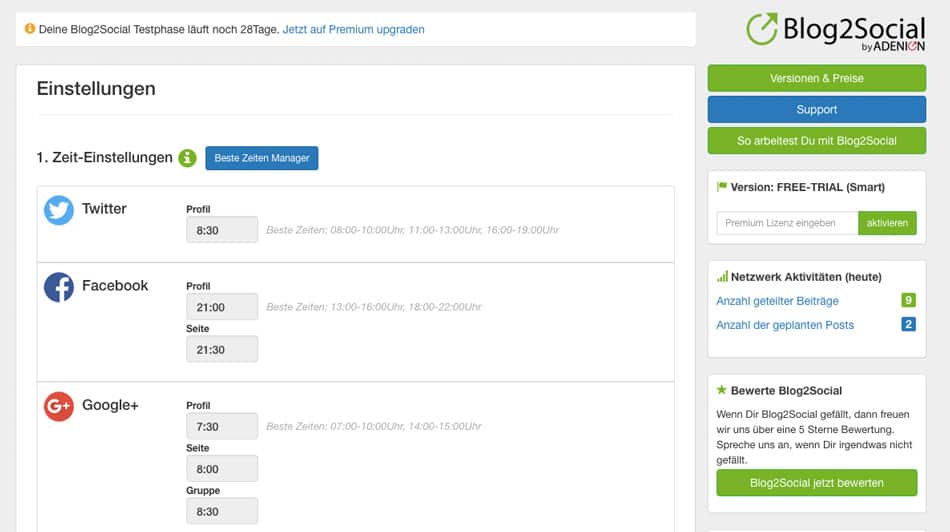The width and height of the screenshot is (950, 532).
Task: Open Anzahl geteilter Beiträge link
Action: tap(777, 301)
